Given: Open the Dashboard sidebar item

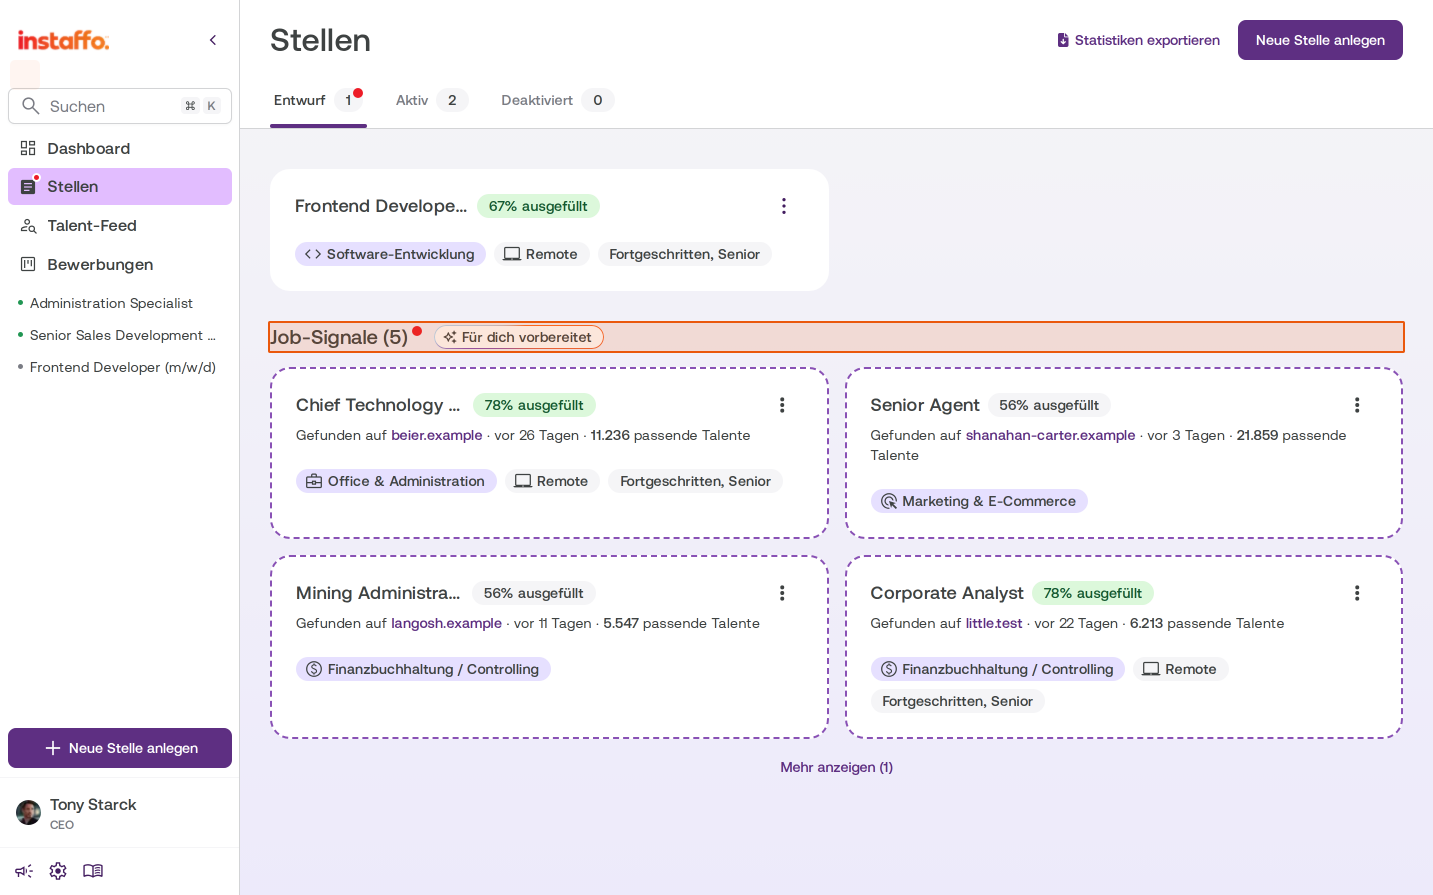Looking at the screenshot, I should point(120,148).
